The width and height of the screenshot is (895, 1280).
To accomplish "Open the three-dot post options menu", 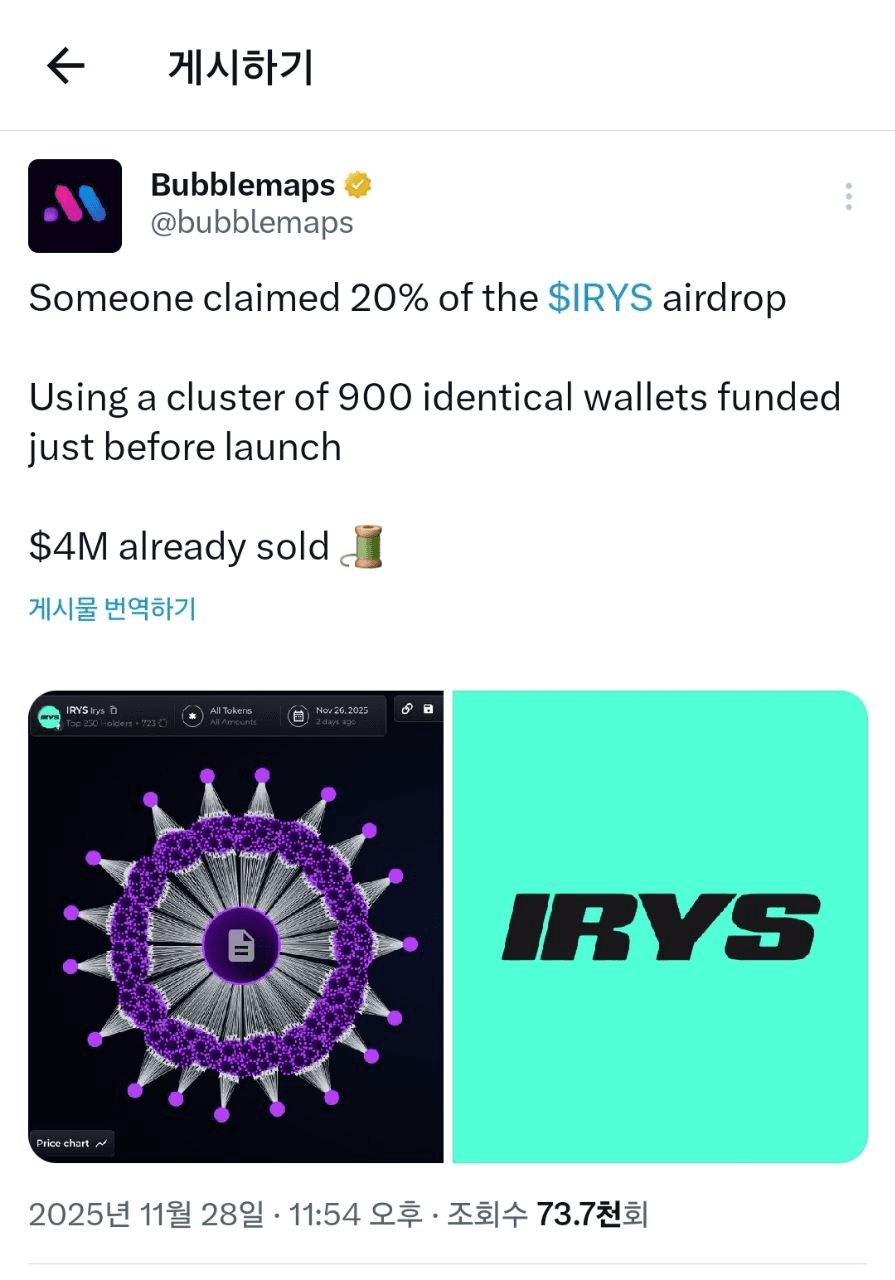I will (848, 196).
